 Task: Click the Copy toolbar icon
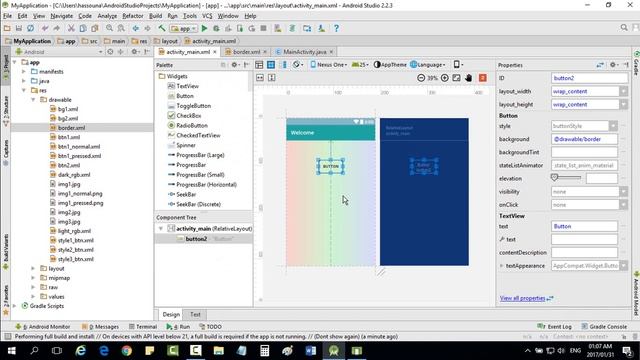pyautogui.click(x=83, y=28)
